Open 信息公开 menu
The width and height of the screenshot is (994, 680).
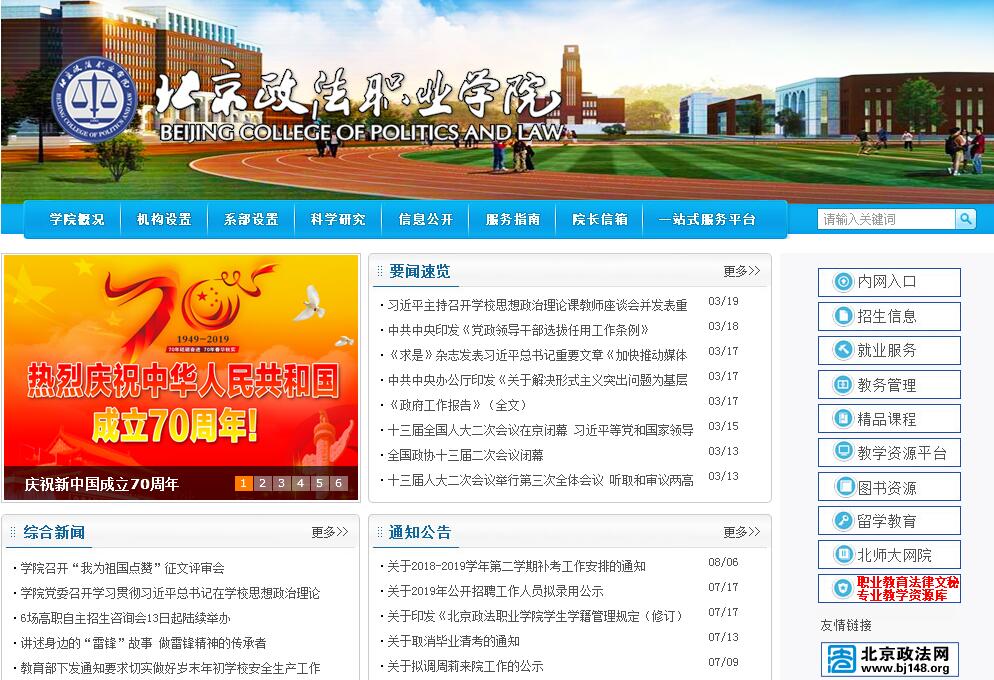(425, 219)
